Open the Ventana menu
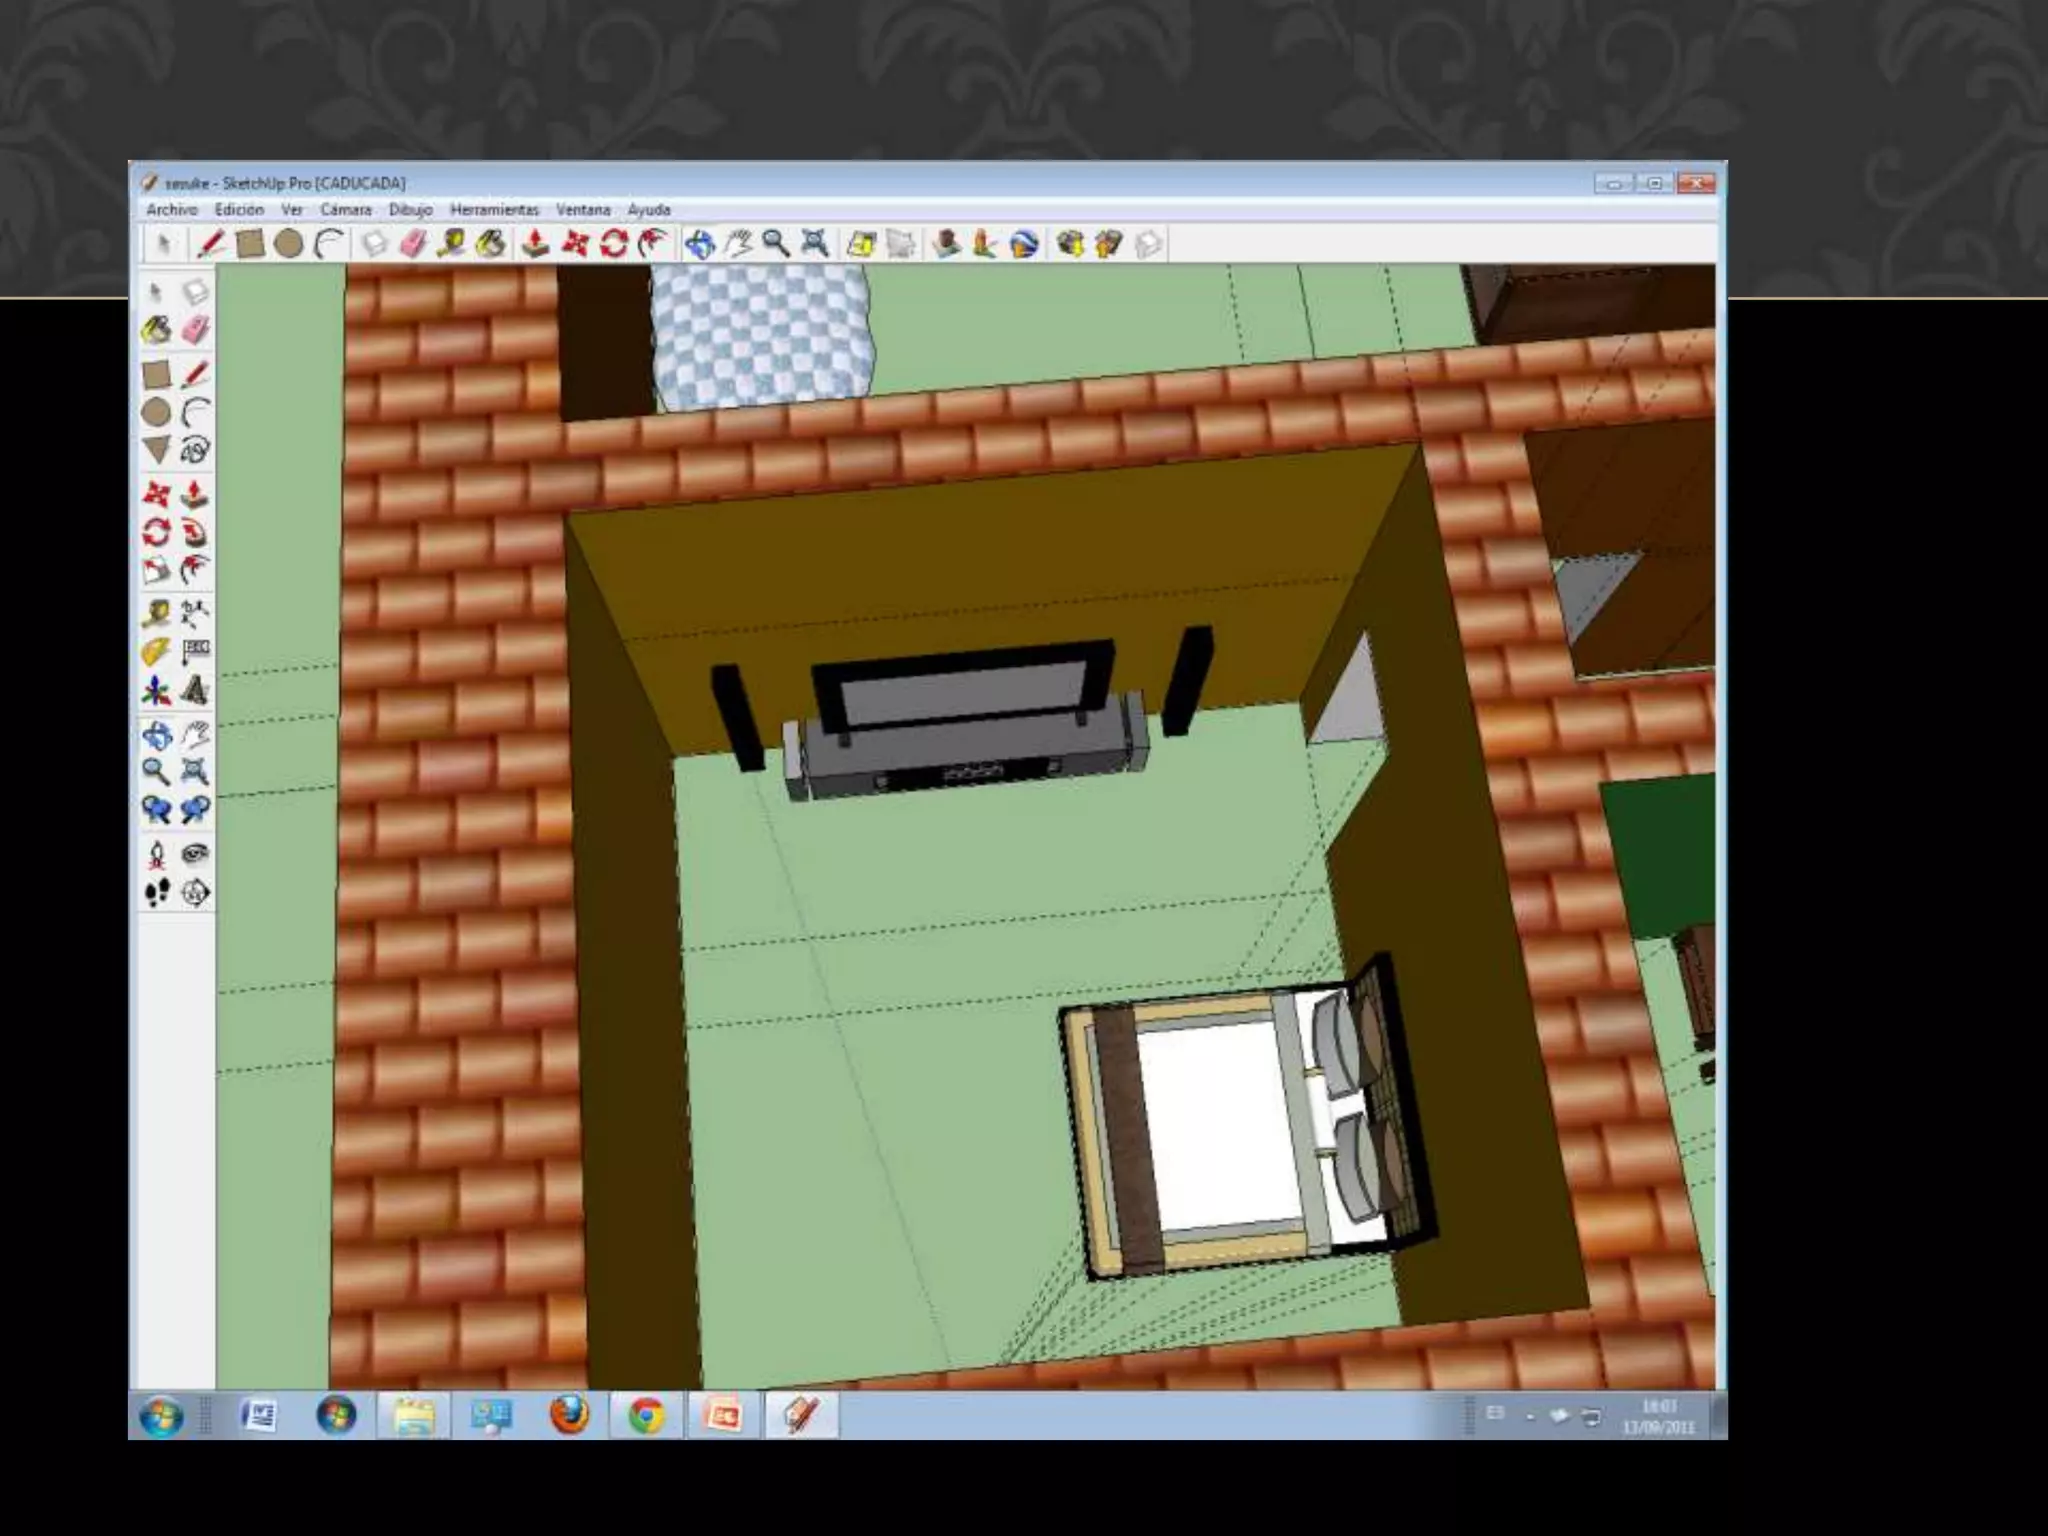2048x1536 pixels. 583,210
